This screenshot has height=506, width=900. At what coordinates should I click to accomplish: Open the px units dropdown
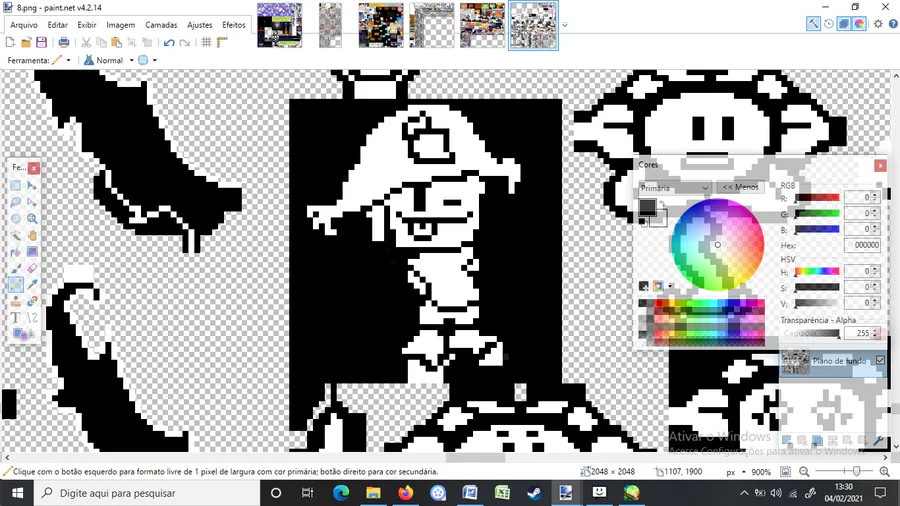(x=744, y=472)
